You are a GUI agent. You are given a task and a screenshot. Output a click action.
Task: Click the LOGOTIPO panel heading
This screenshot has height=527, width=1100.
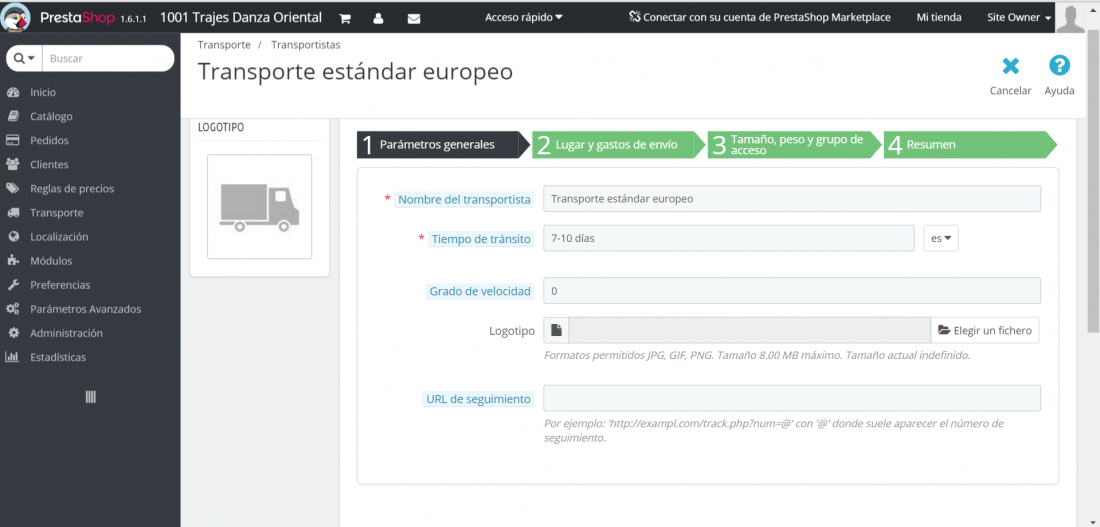pyautogui.click(x=221, y=128)
